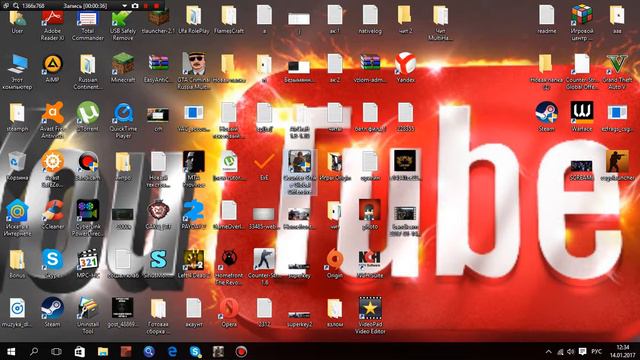Switch to Skype on the taskbar
Image resolution: width=640 pixels, height=360 pixels.
[196, 351]
